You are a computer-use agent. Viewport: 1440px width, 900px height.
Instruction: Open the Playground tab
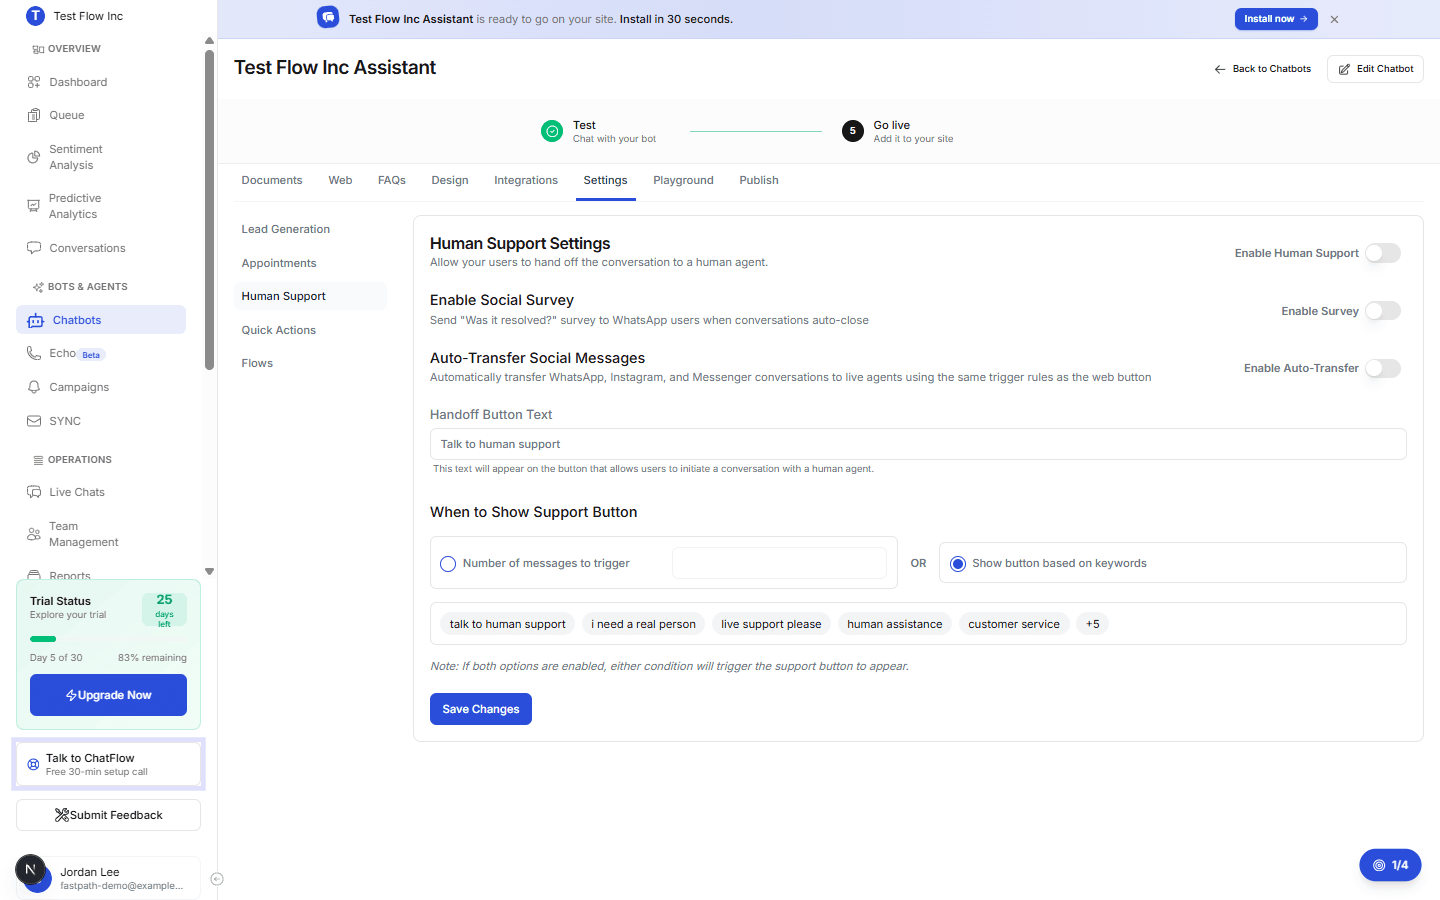(x=683, y=180)
